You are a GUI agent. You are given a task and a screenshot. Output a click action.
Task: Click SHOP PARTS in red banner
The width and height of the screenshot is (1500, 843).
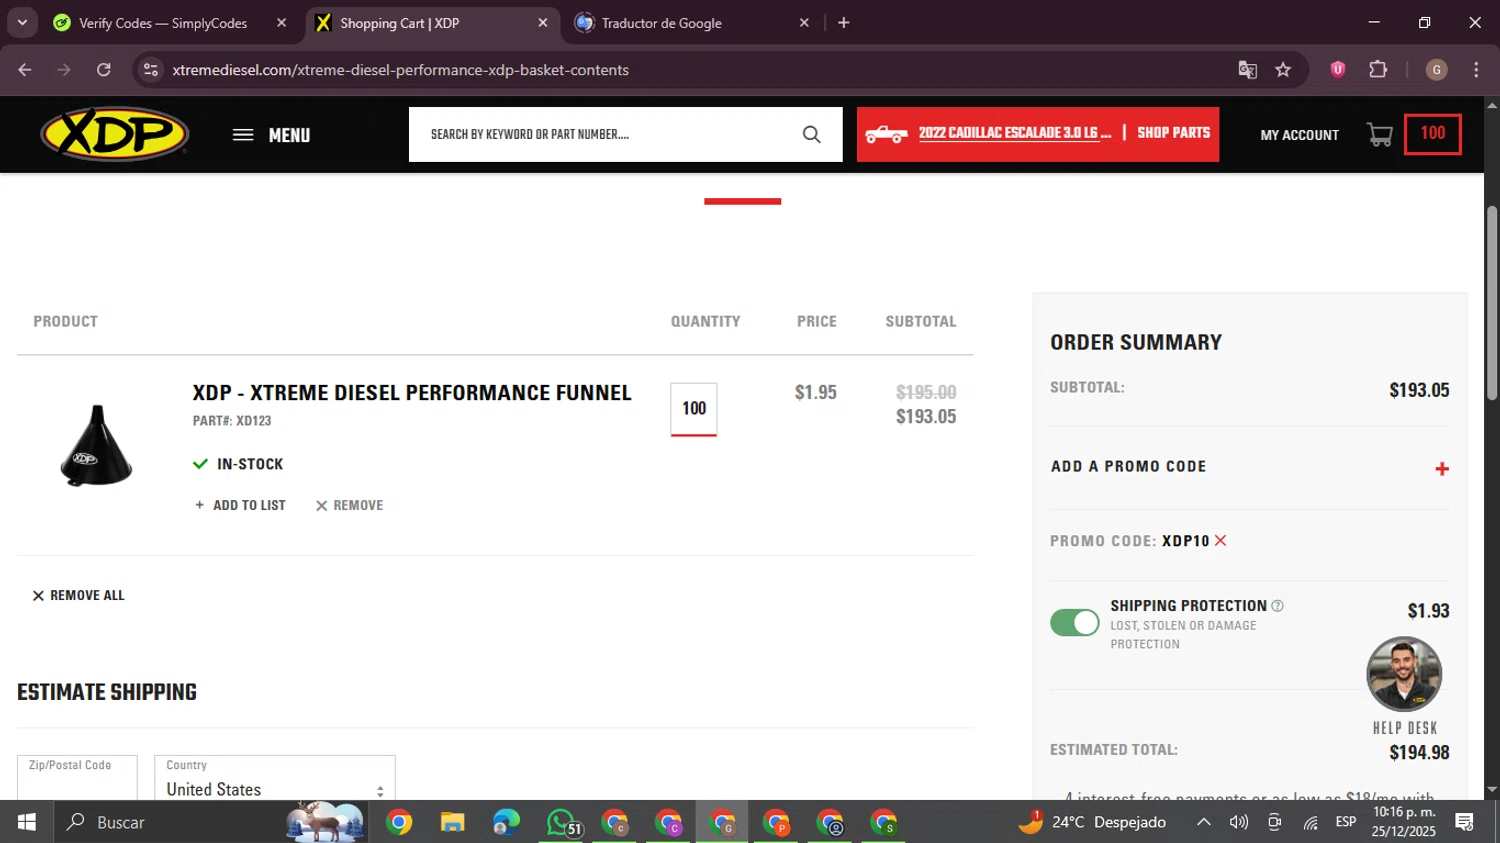[x=1173, y=133]
